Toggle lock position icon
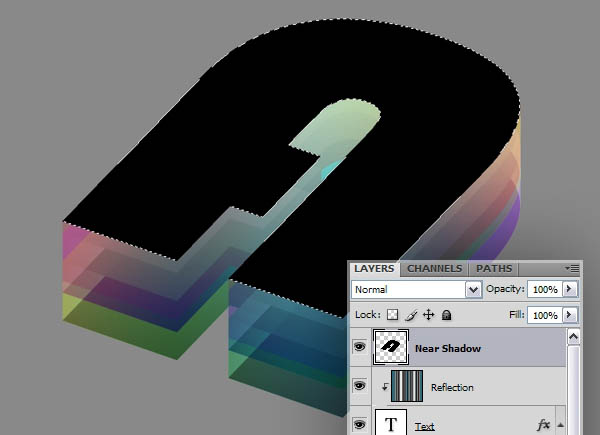 (x=428, y=315)
